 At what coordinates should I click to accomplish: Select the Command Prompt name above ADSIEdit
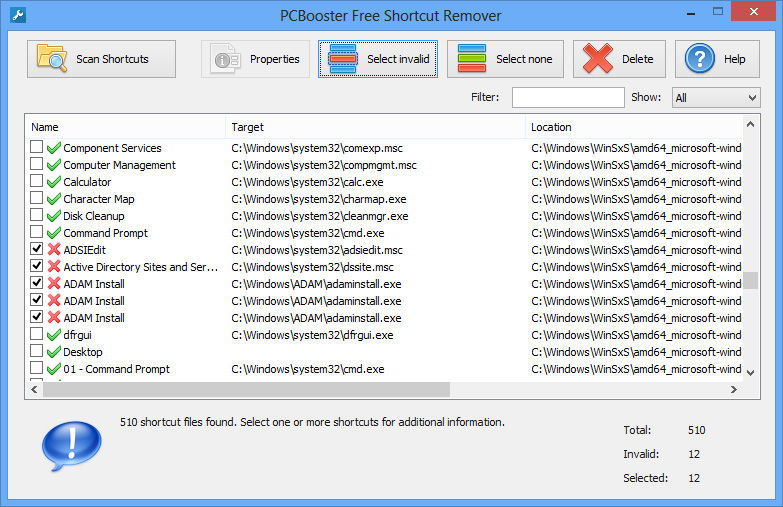click(105, 233)
